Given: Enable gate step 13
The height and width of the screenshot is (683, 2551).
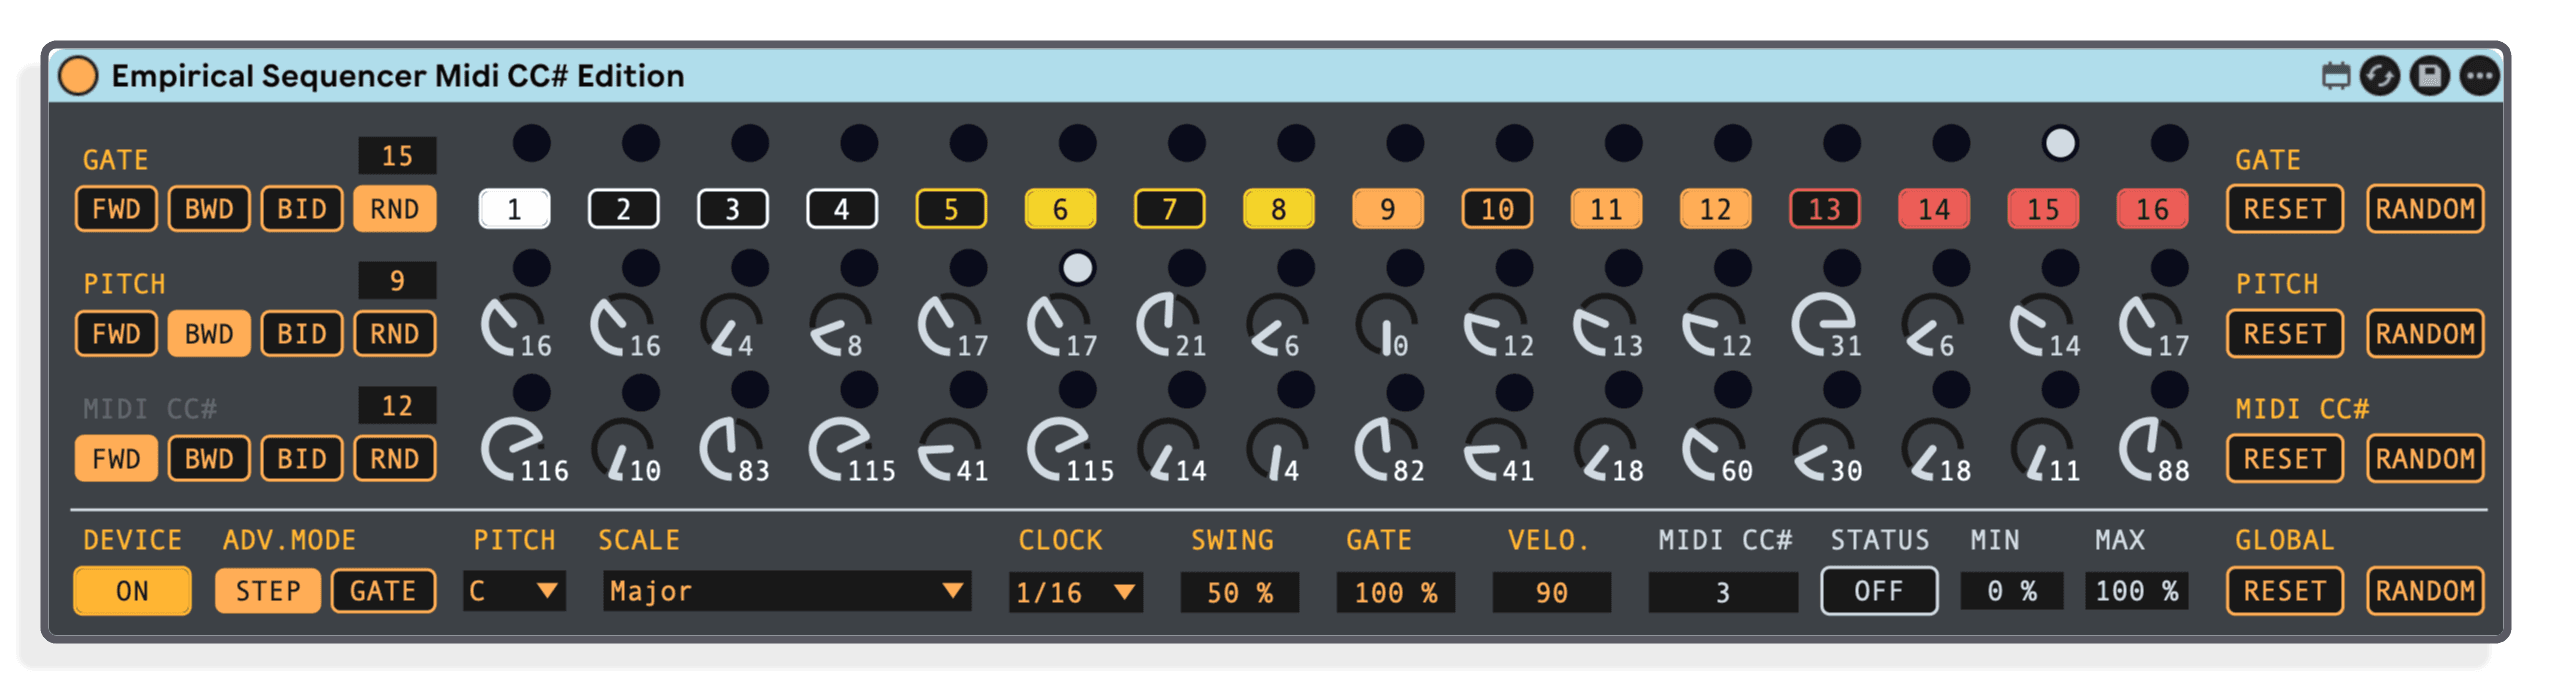Looking at the screenshot, I should pos(1824,209).
